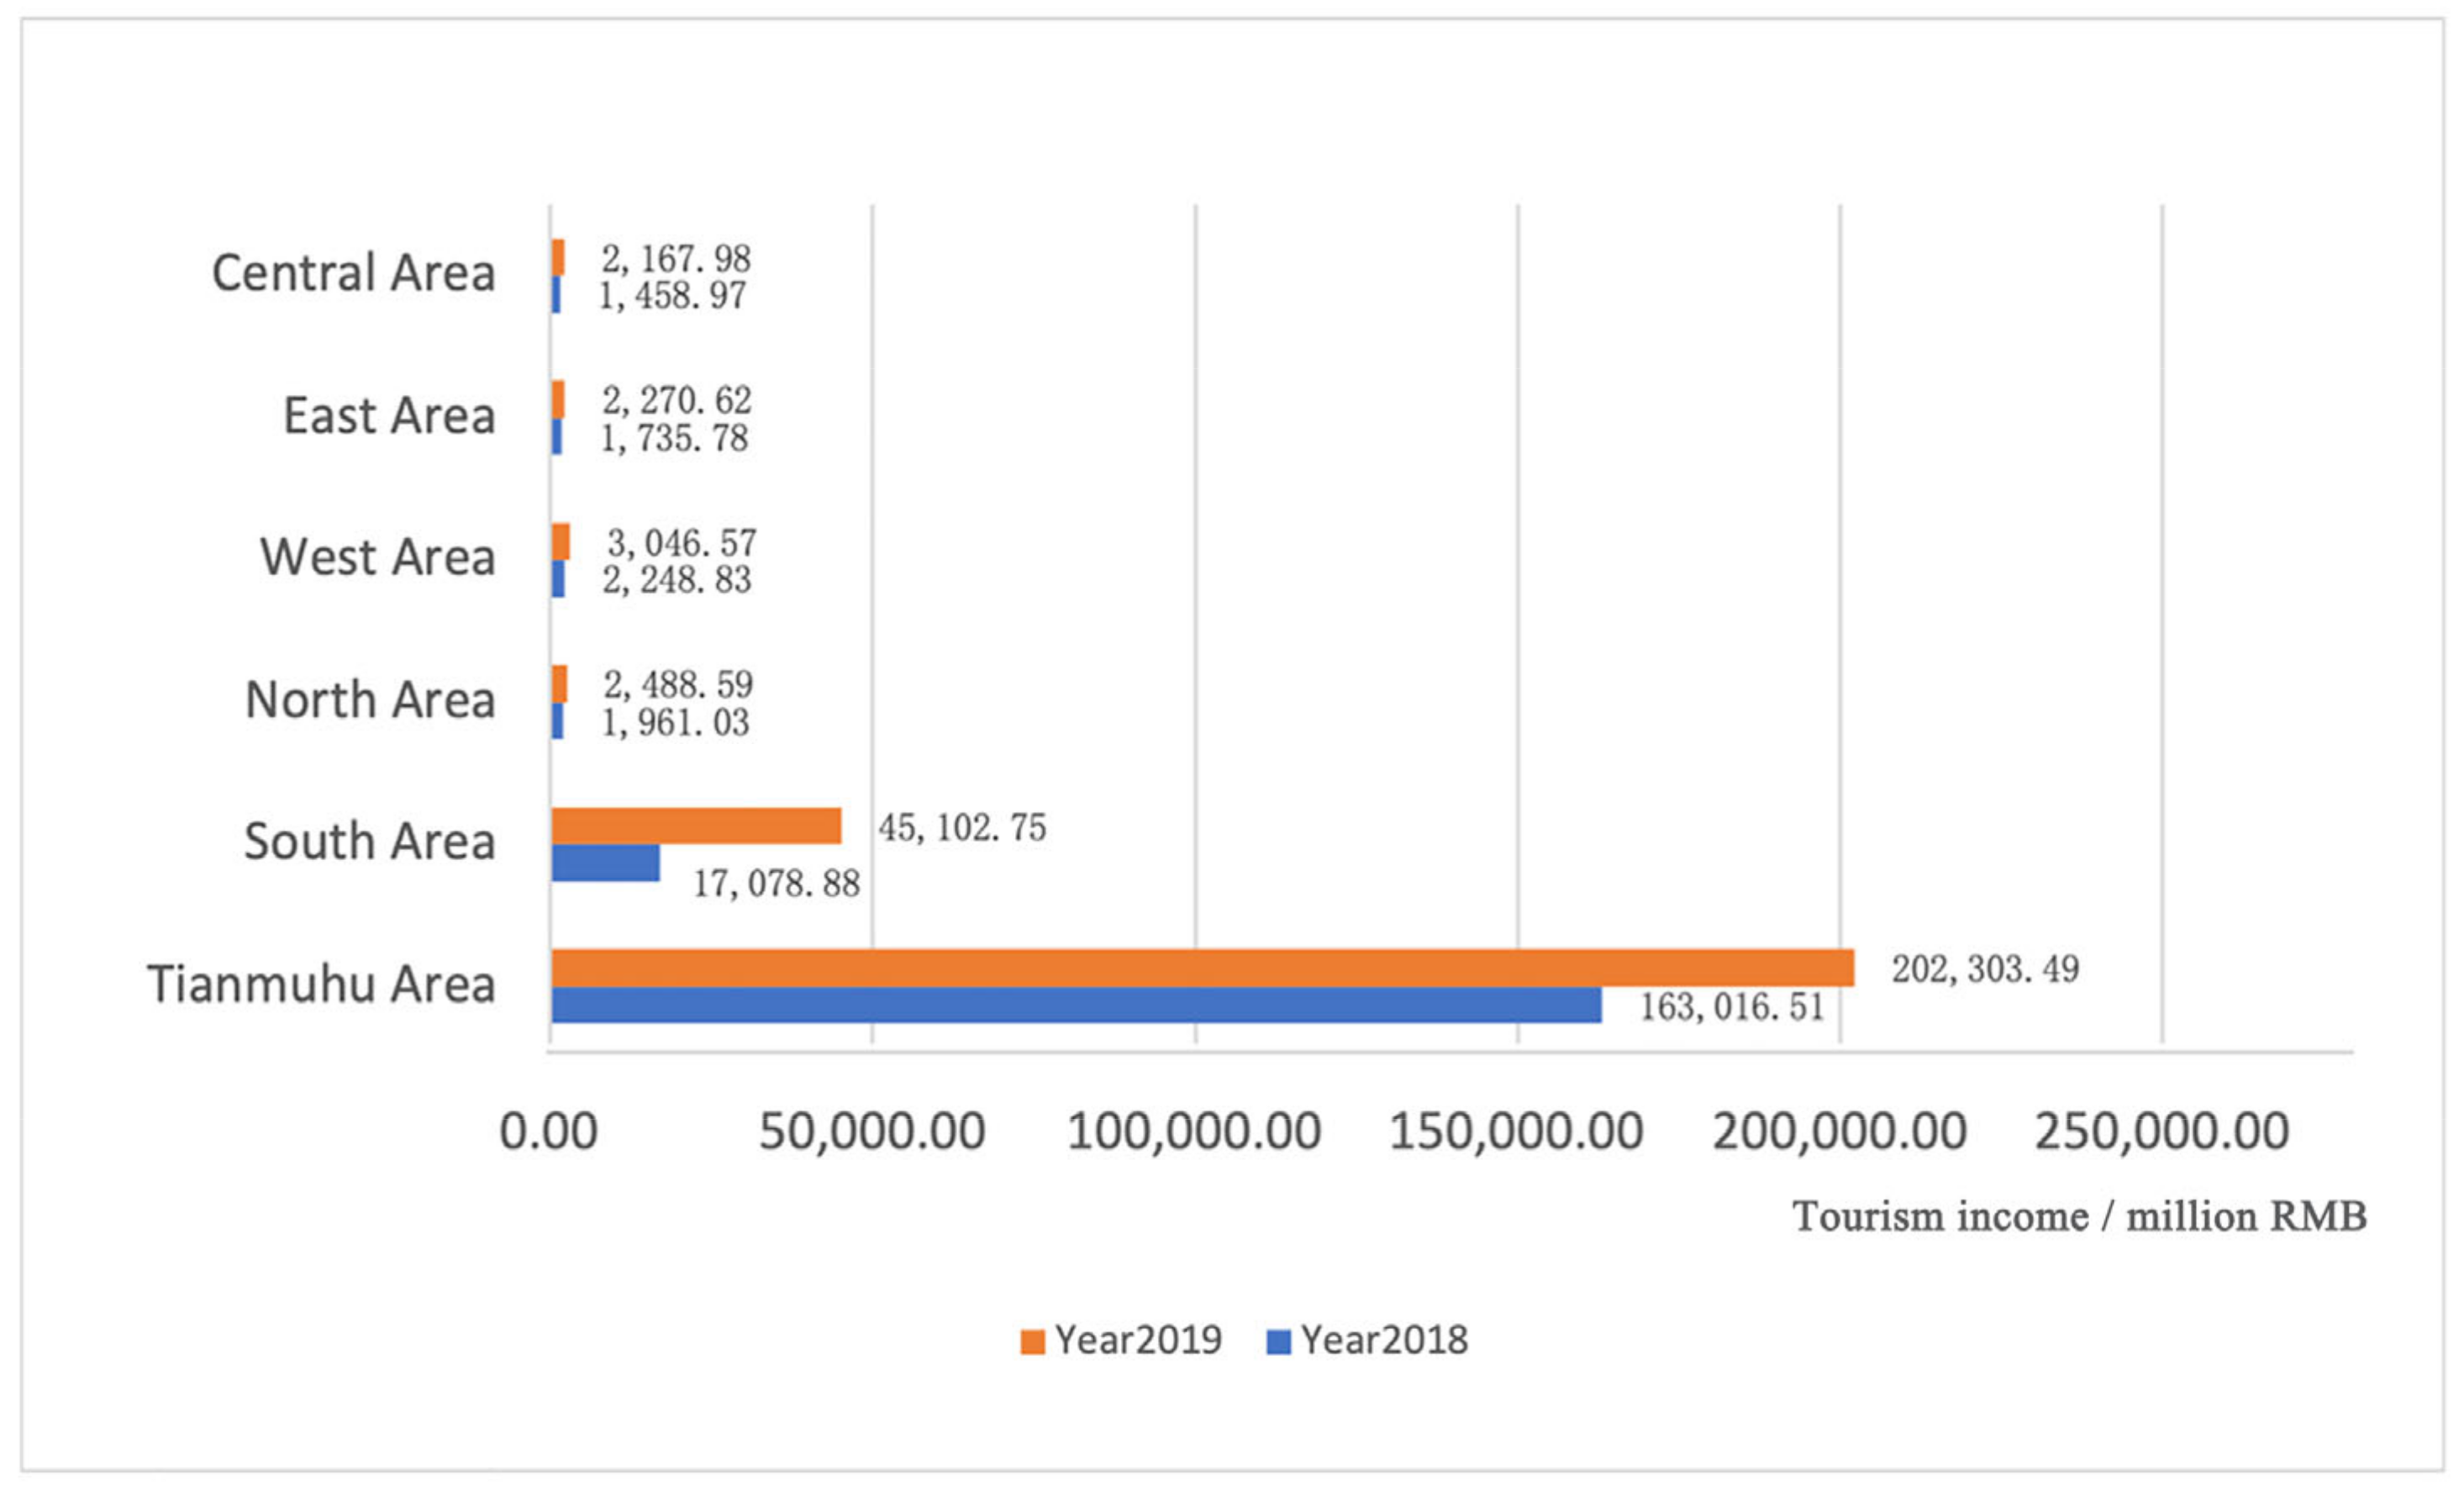Screen dimensions: 2464x1493
Task: Click the West Area orange 2019 bar
Action: tap(561, 542)
